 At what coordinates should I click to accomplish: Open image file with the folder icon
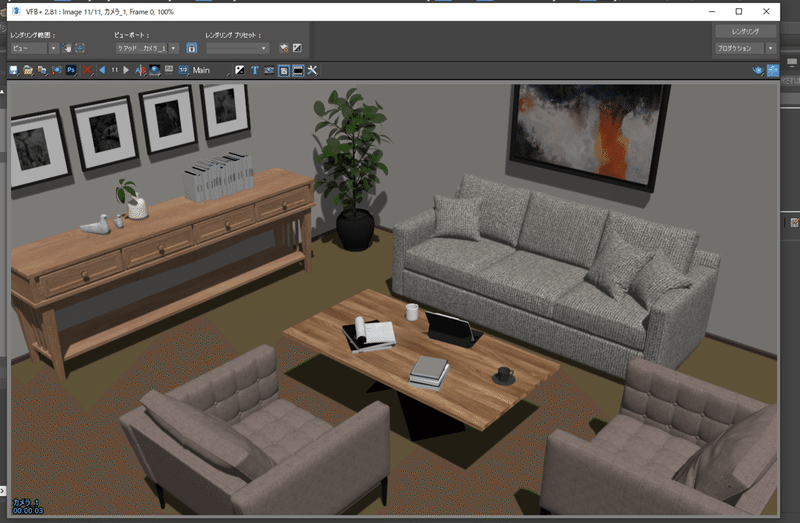28,70
